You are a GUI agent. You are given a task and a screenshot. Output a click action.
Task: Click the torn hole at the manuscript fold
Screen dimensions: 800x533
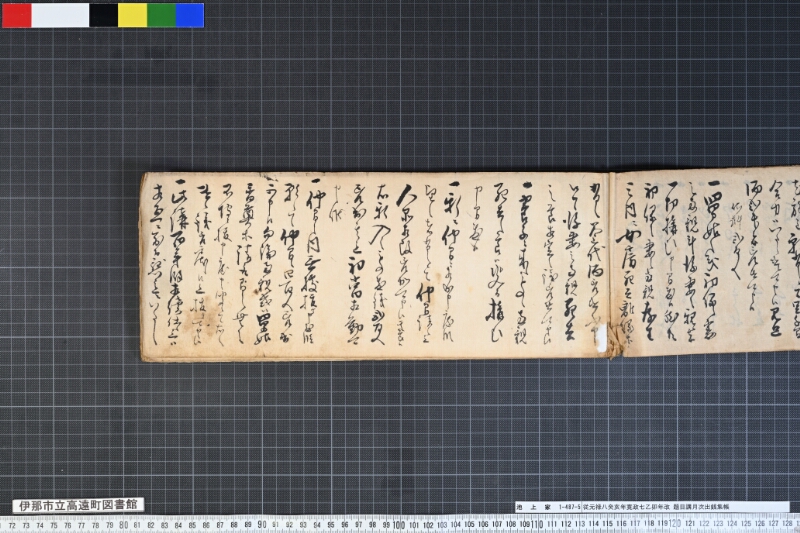(603, 338)
